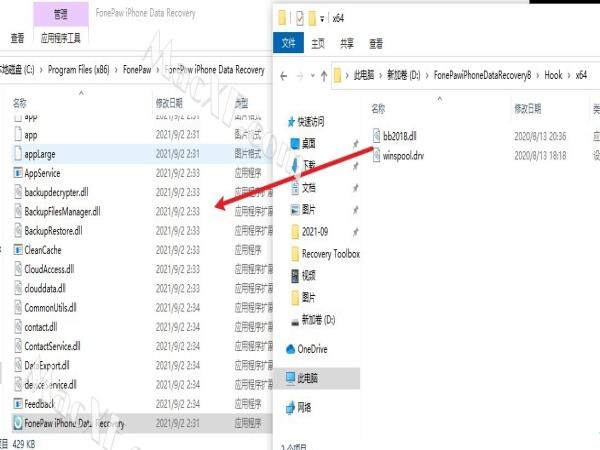Image resolution: width=600 pixels, height=450 pixels.
Task: Expand chevron after Program Files (x86)
Action: tap(116, 70)
